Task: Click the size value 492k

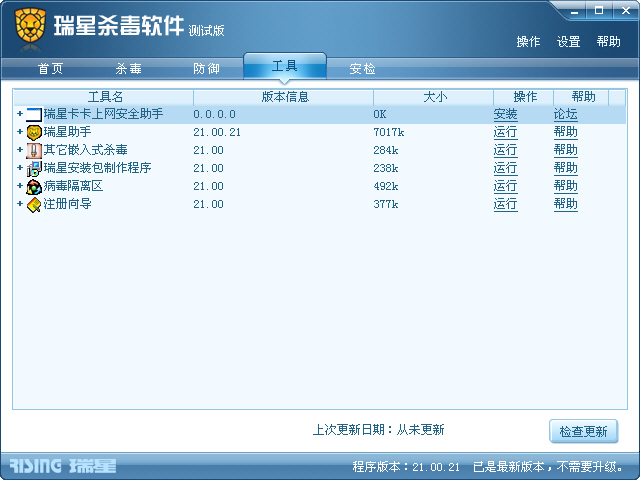Action: click(386, 187)
